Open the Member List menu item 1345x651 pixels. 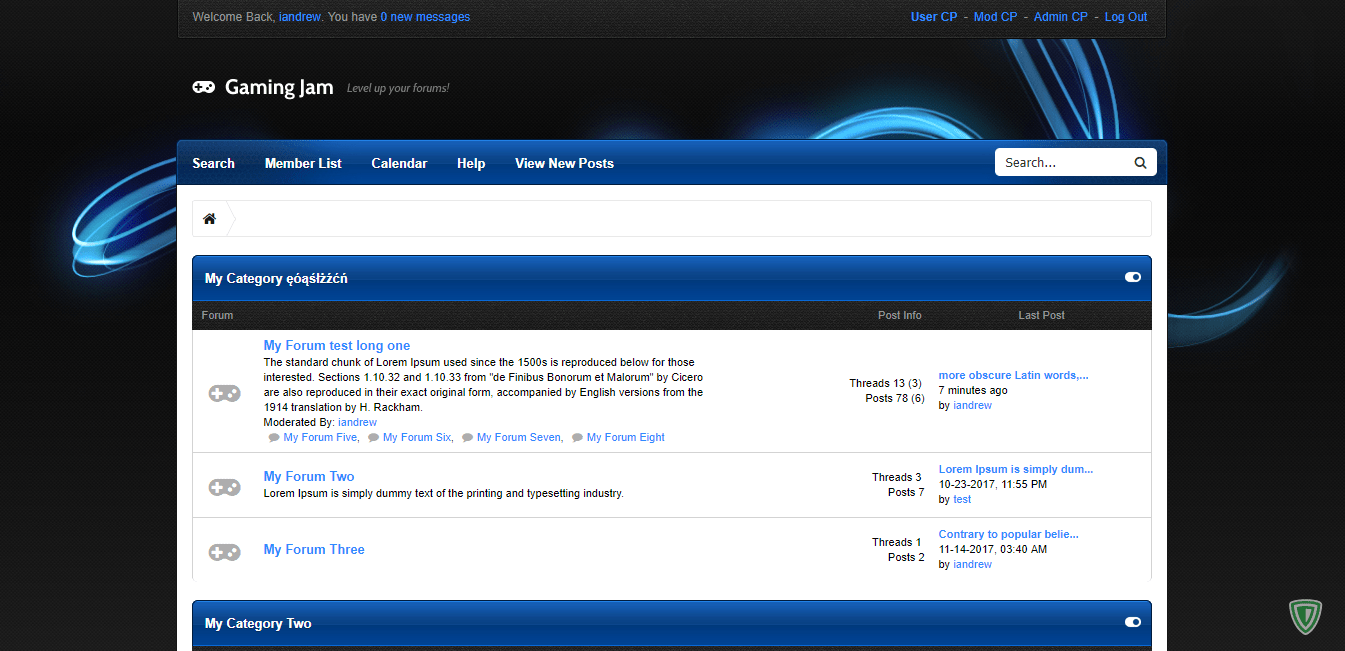tap(303, 163)
